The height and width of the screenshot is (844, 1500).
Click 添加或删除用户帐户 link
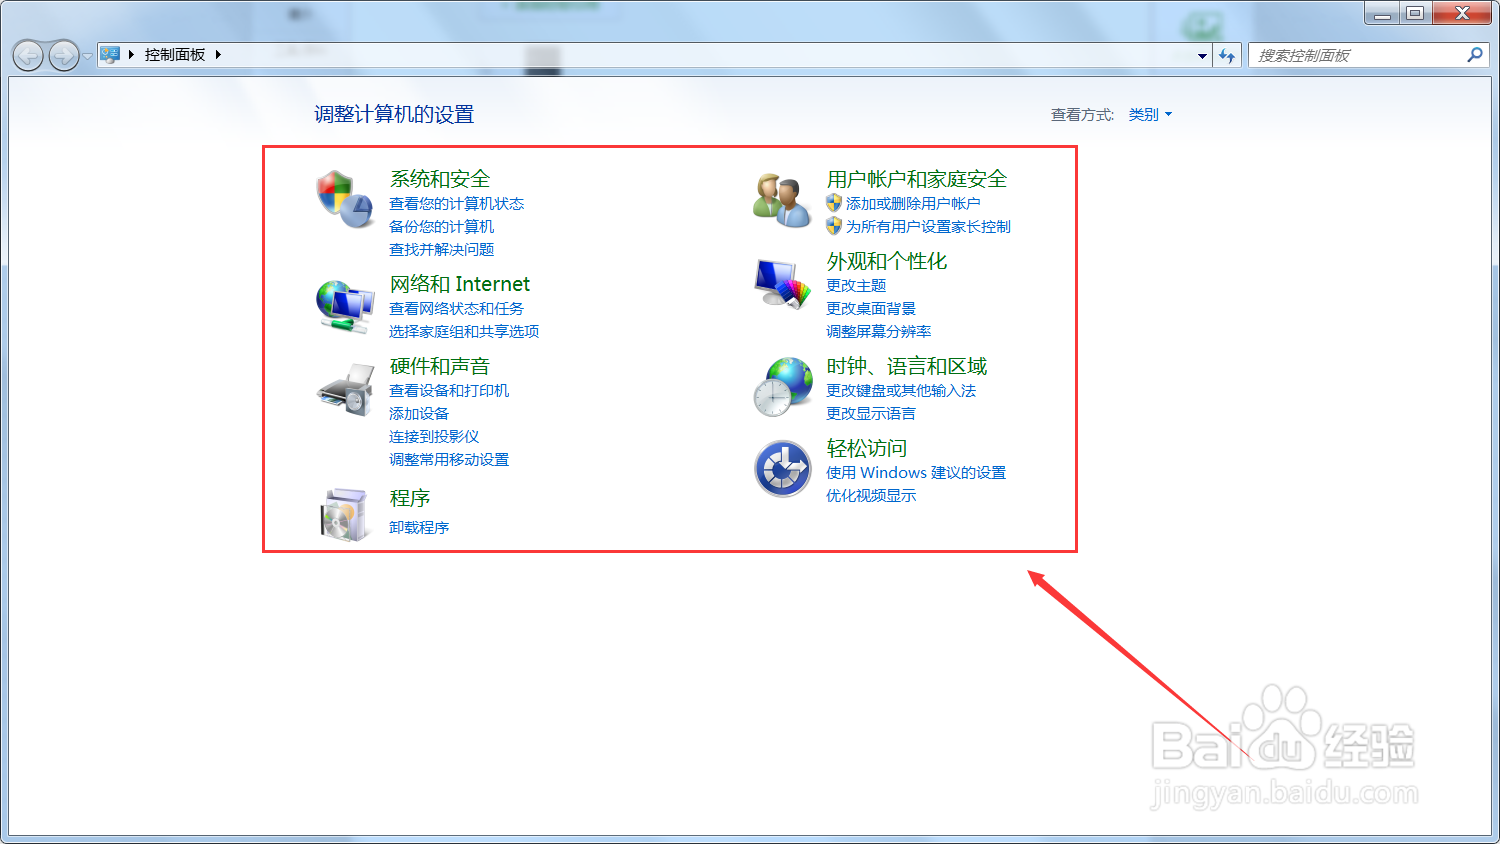coord(913,204)
